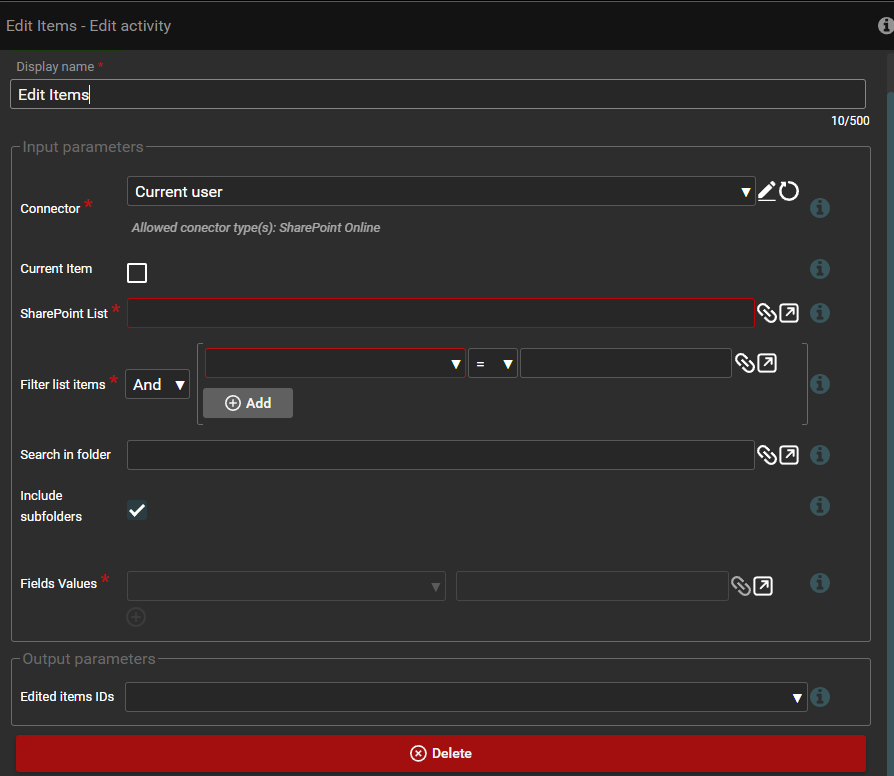Click the link icon beside SharePoint List
This screenshot has width=894, height=776.
click(766, 313)
